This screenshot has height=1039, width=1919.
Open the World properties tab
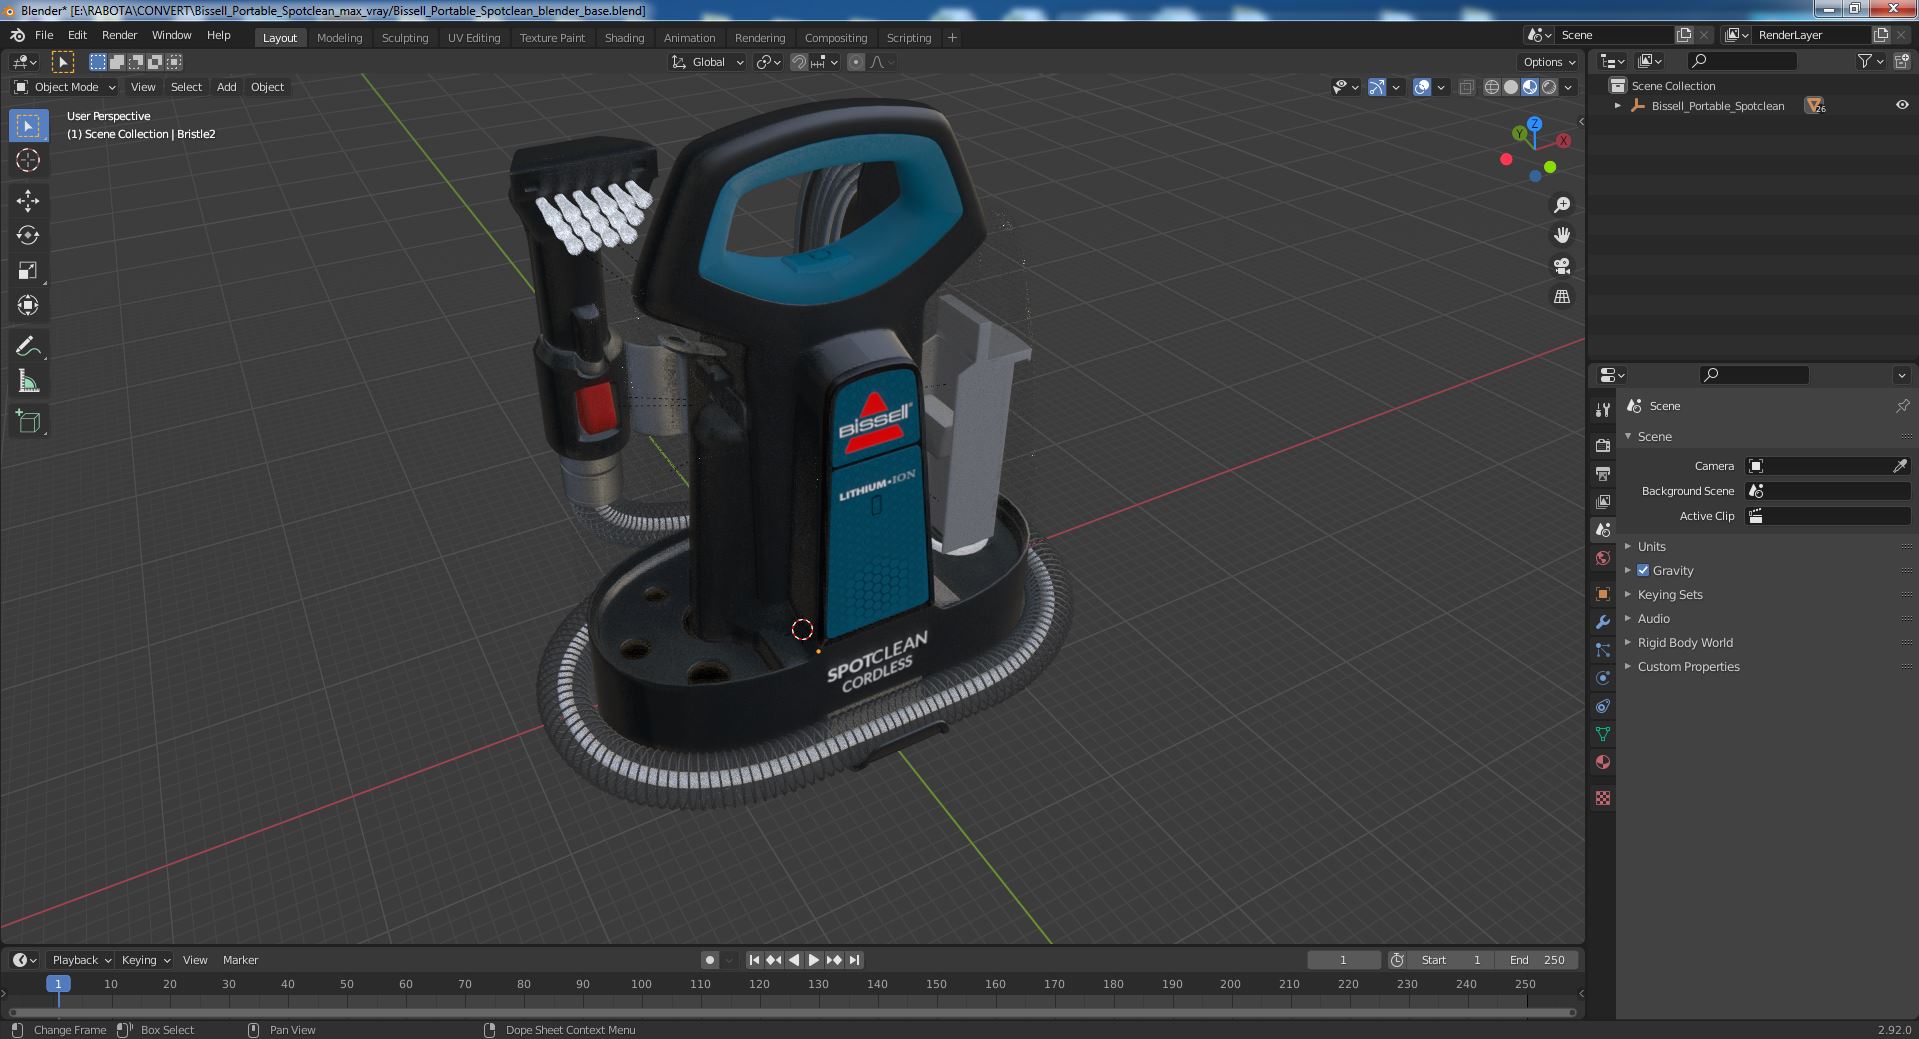pos(1603,558)
